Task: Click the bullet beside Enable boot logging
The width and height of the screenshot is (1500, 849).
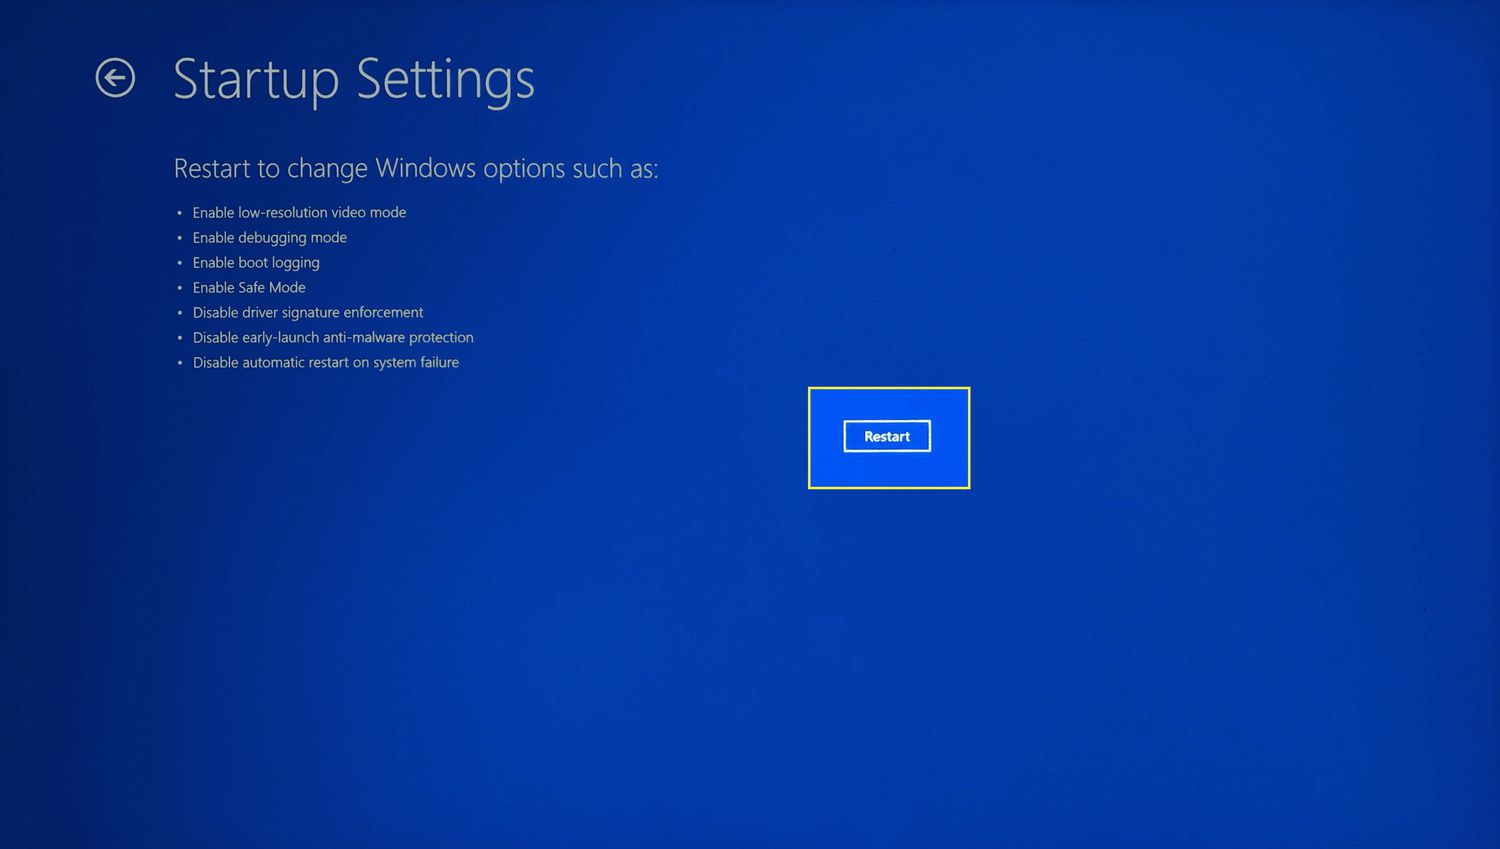Action: pyautogui.click(x=179, y=263)
